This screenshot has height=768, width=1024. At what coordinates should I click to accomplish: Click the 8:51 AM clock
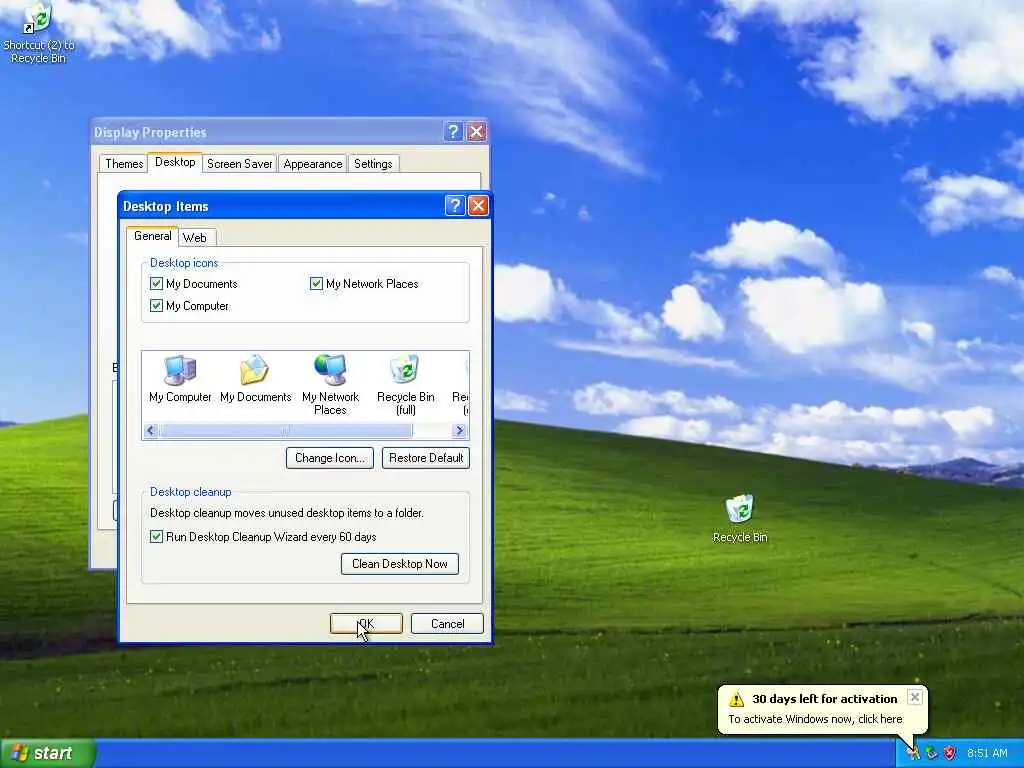pos(987,753)
